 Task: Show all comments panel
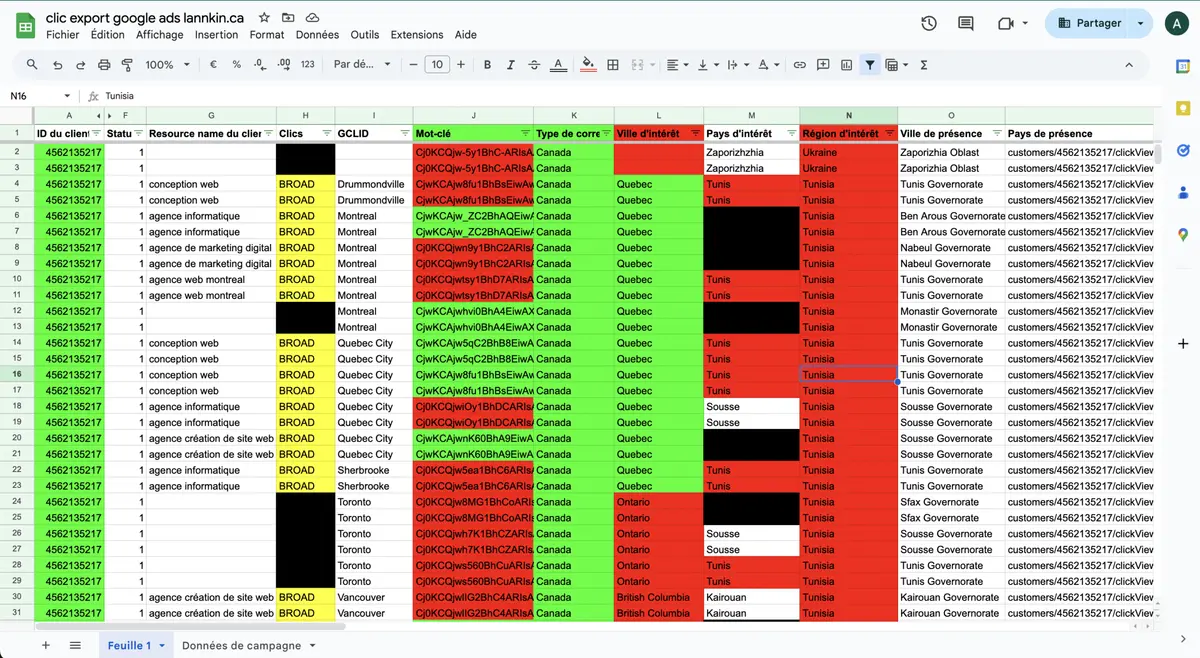(x=966, y=23)
